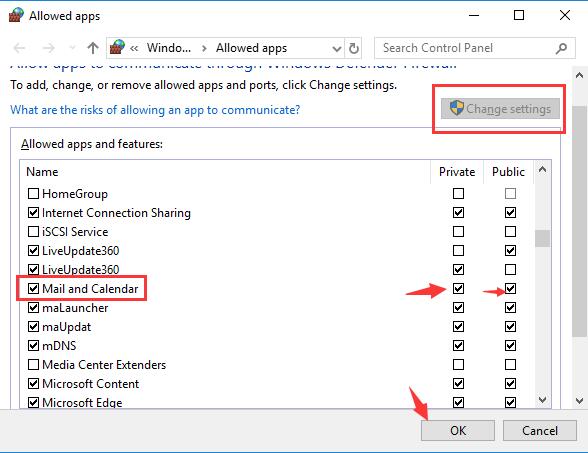Toggle Mail and Calendar Private checkbox
Image resolution: width=588 pixels, height=453 pixels.
(x=458, y=288)
